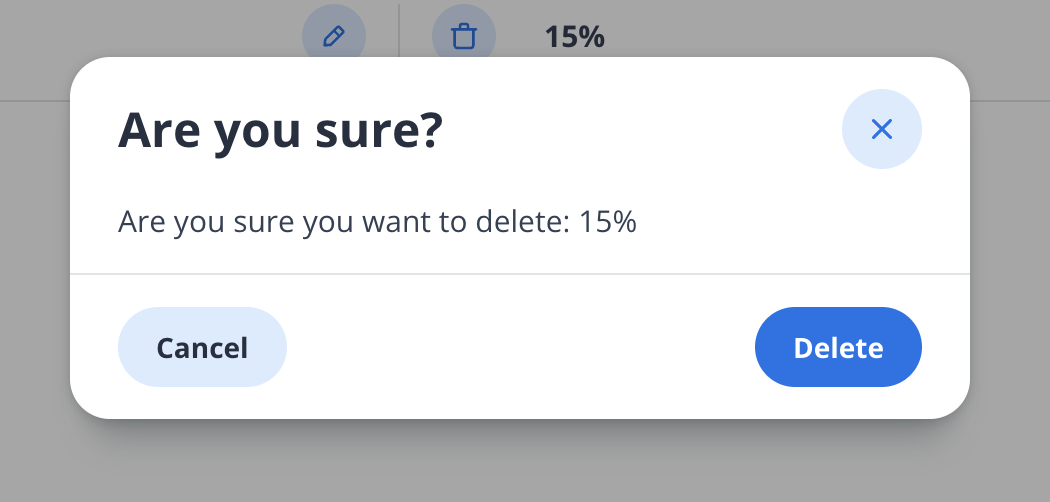Click the blue Delete pill button
The height and width of the screenshot is (502, 1050).
tap(838, 347)
